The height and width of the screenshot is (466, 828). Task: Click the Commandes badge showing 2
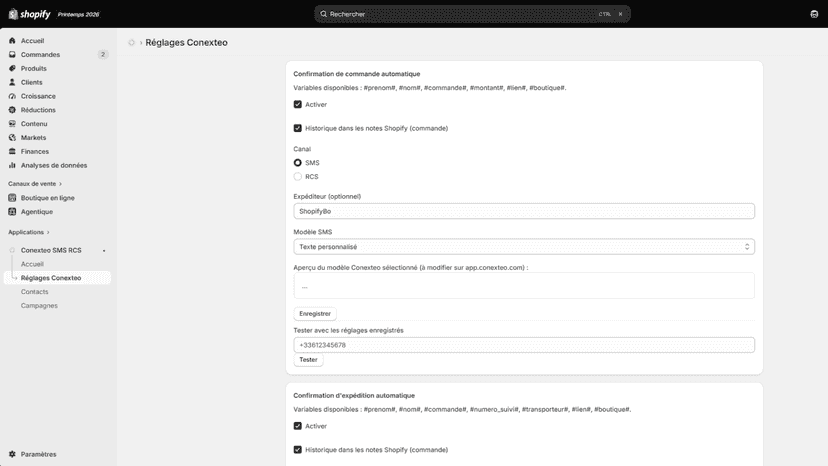pyautogui.click(x=103, y=54)
